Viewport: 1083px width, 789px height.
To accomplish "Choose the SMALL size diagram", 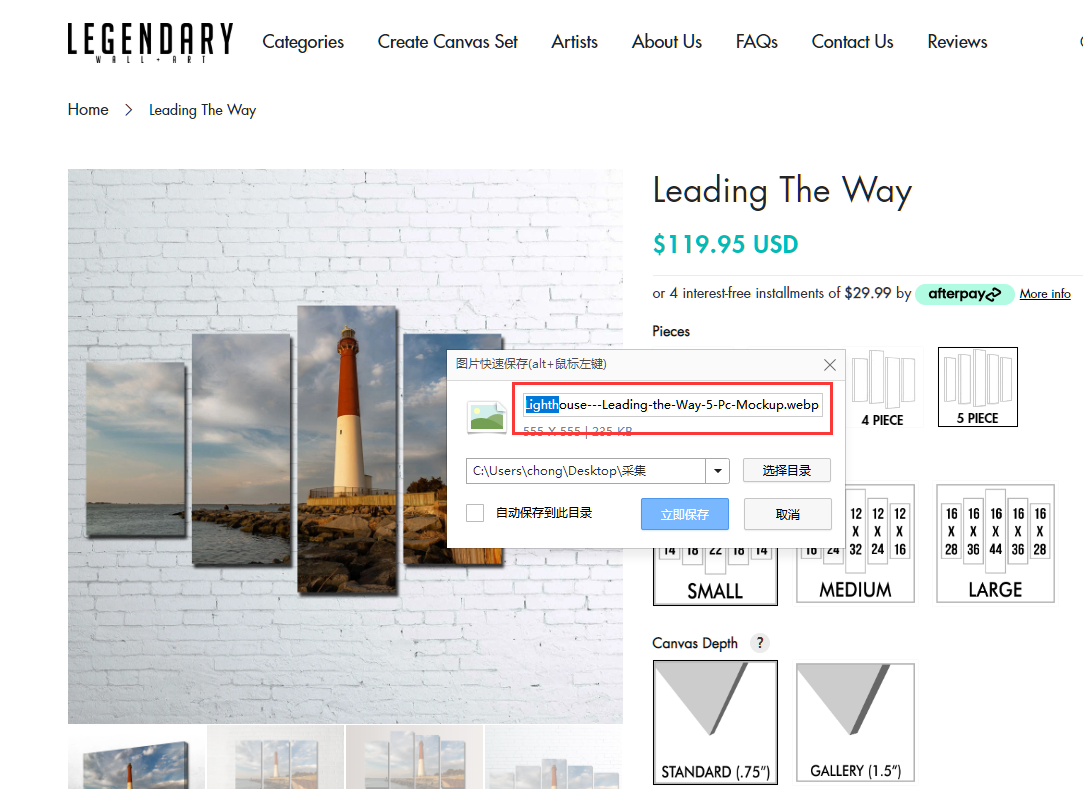I will [715, 576].
